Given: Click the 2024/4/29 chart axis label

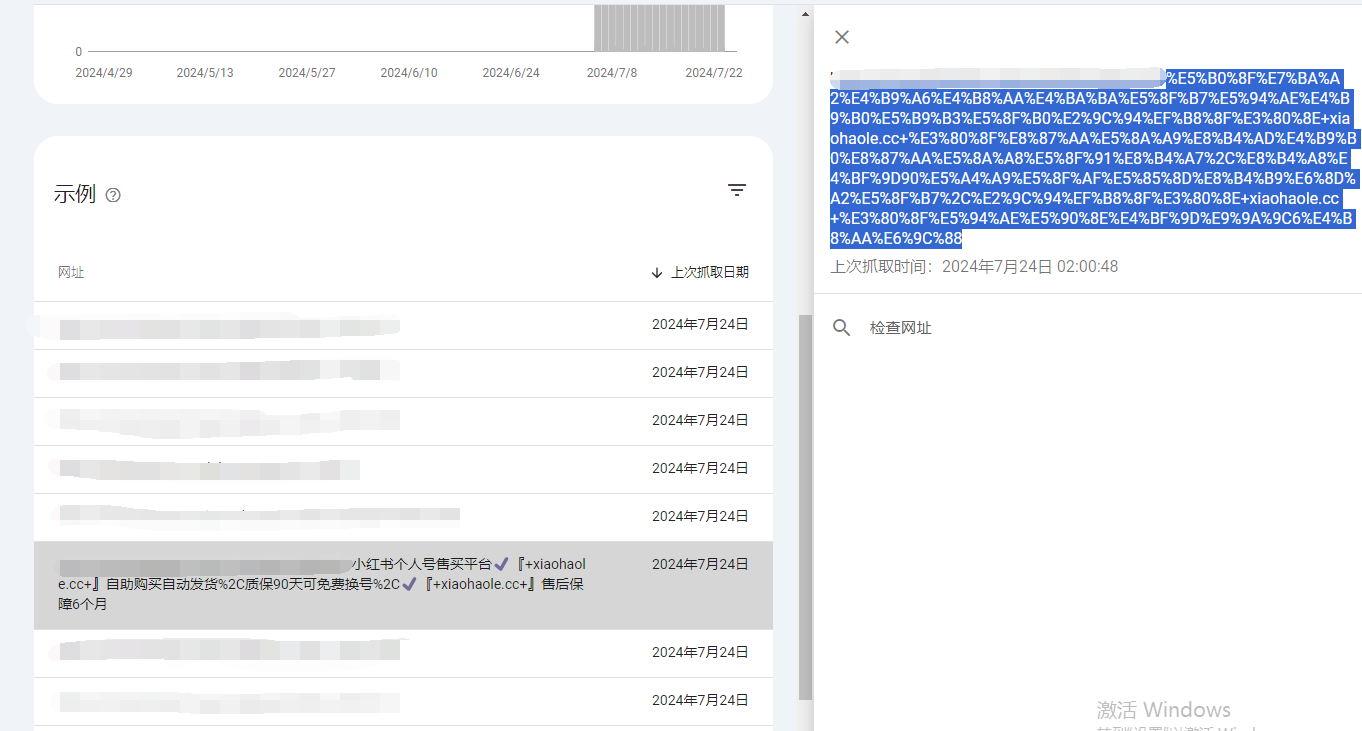Looking at the screenshot, I should point(104,73).
